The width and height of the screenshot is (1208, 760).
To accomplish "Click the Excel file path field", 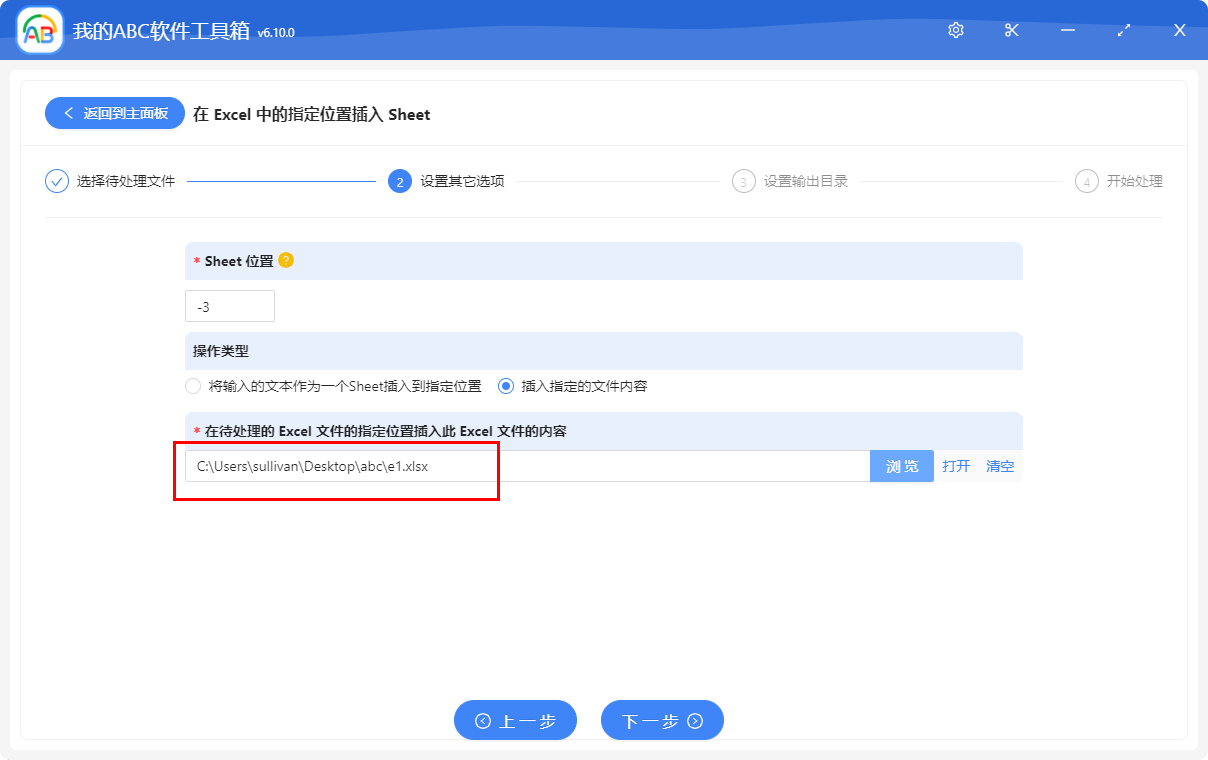I will click(528, 466).
